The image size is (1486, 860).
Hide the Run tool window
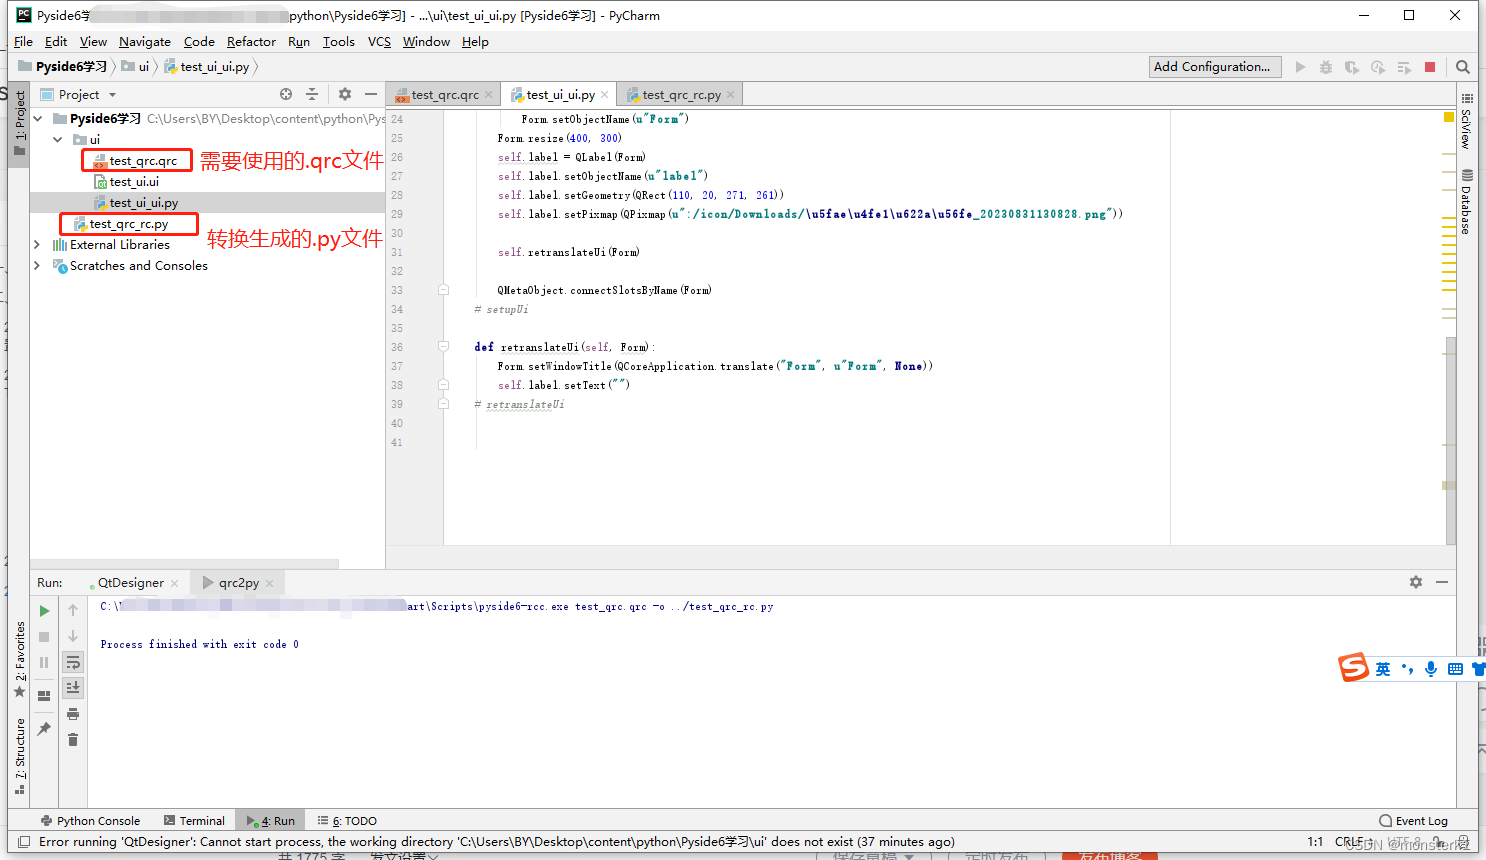(x=1442, y=582)
